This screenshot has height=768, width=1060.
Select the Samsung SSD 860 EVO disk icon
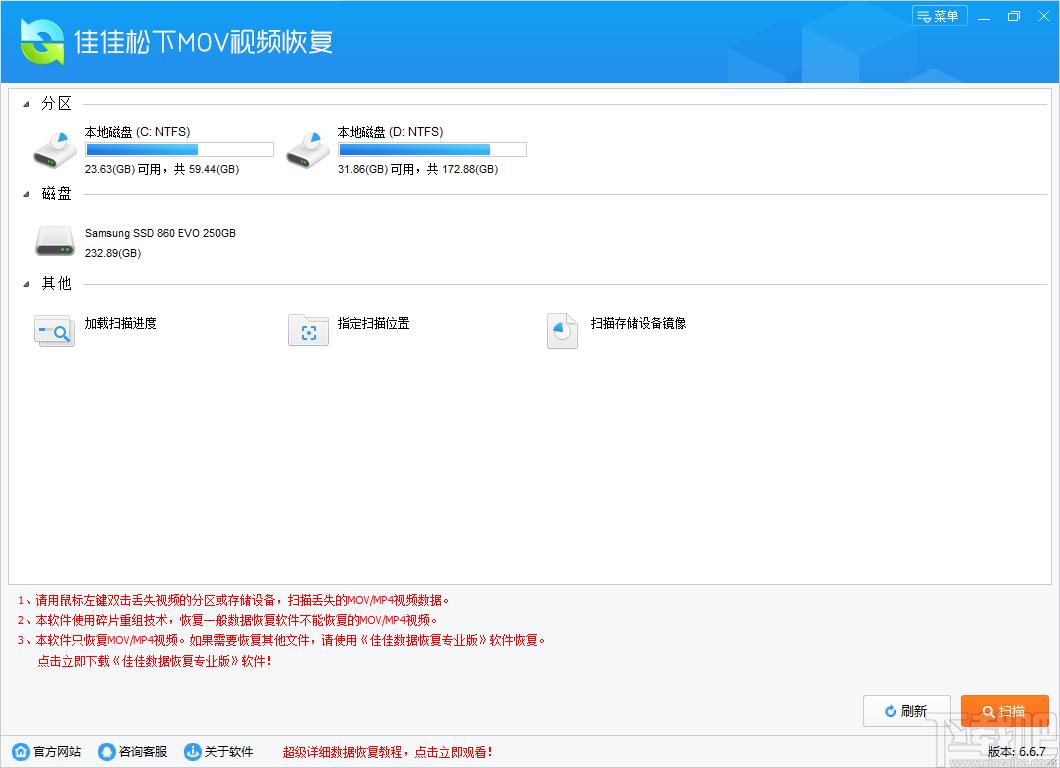pos(55,241)
